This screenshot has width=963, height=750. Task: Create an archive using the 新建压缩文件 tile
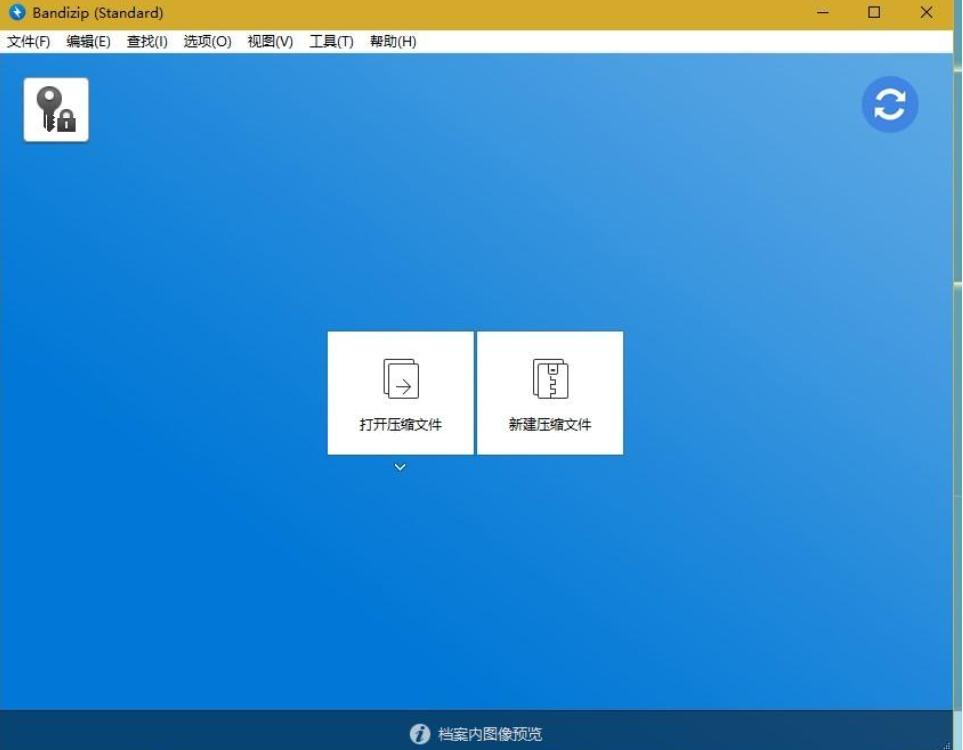click(x=549, y=392)
